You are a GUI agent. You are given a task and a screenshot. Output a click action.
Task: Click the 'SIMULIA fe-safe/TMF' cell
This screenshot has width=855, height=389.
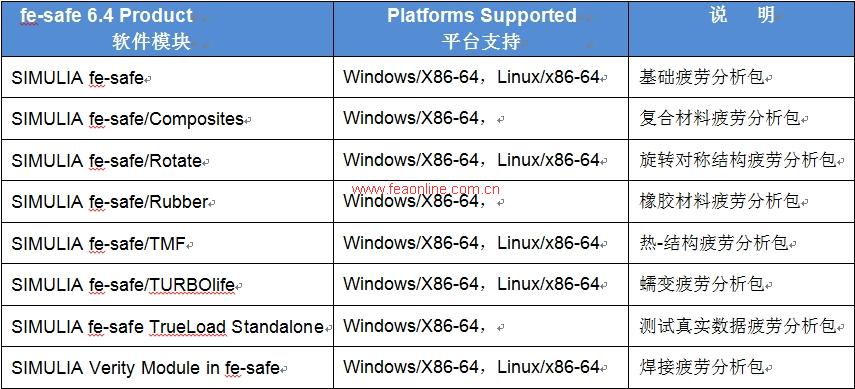(x=167, y=243)
